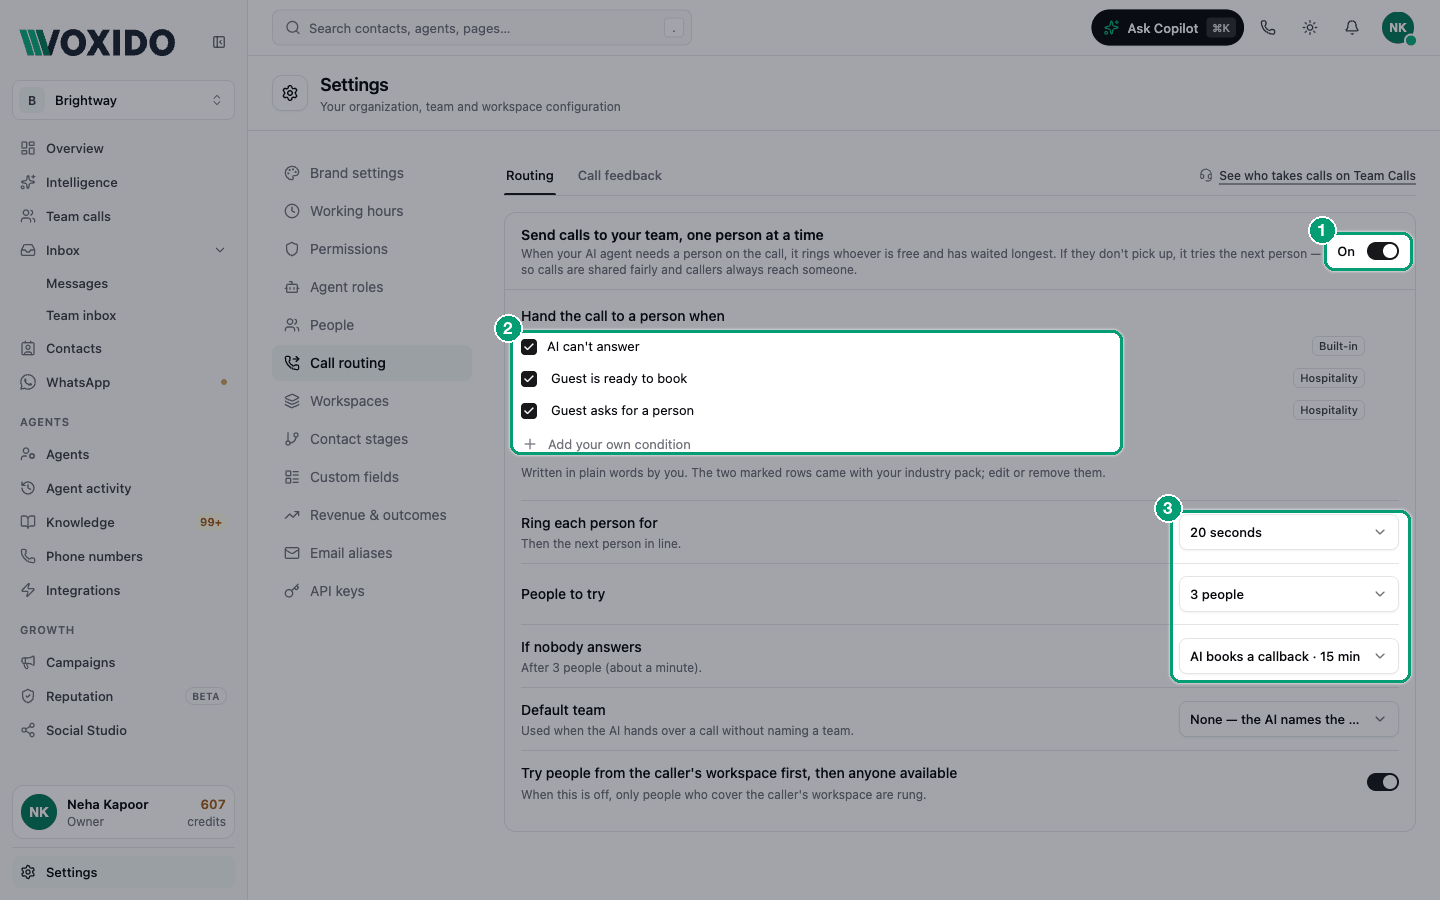This screenshot has height=900, width=1440.
Task: Turn off send calls to team toggle
Action: click(1383, 251)
